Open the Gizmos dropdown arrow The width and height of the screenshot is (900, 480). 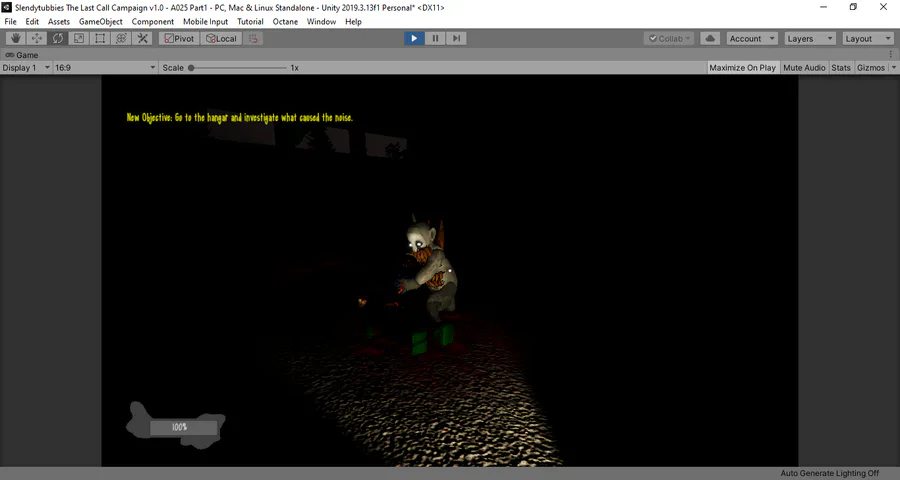pyautogui.click(x=894, y=68)
